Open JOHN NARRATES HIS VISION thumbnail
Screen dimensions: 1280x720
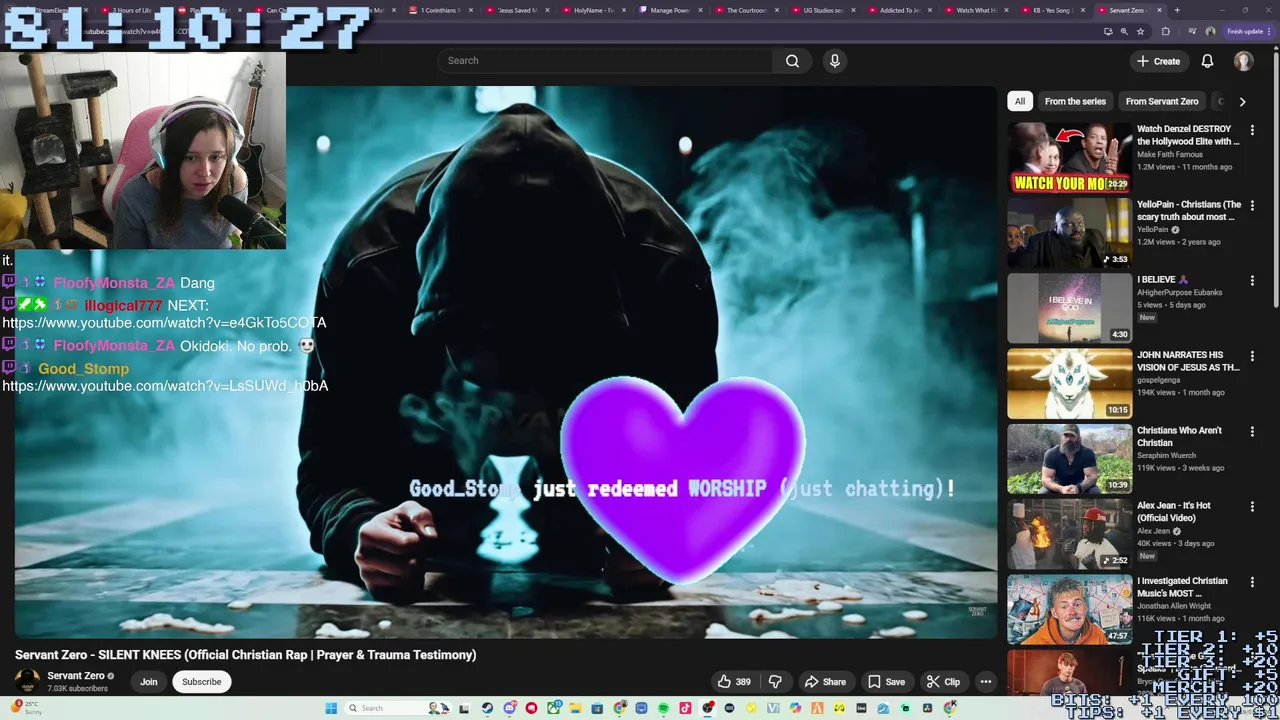click(x=1069, y=383)
